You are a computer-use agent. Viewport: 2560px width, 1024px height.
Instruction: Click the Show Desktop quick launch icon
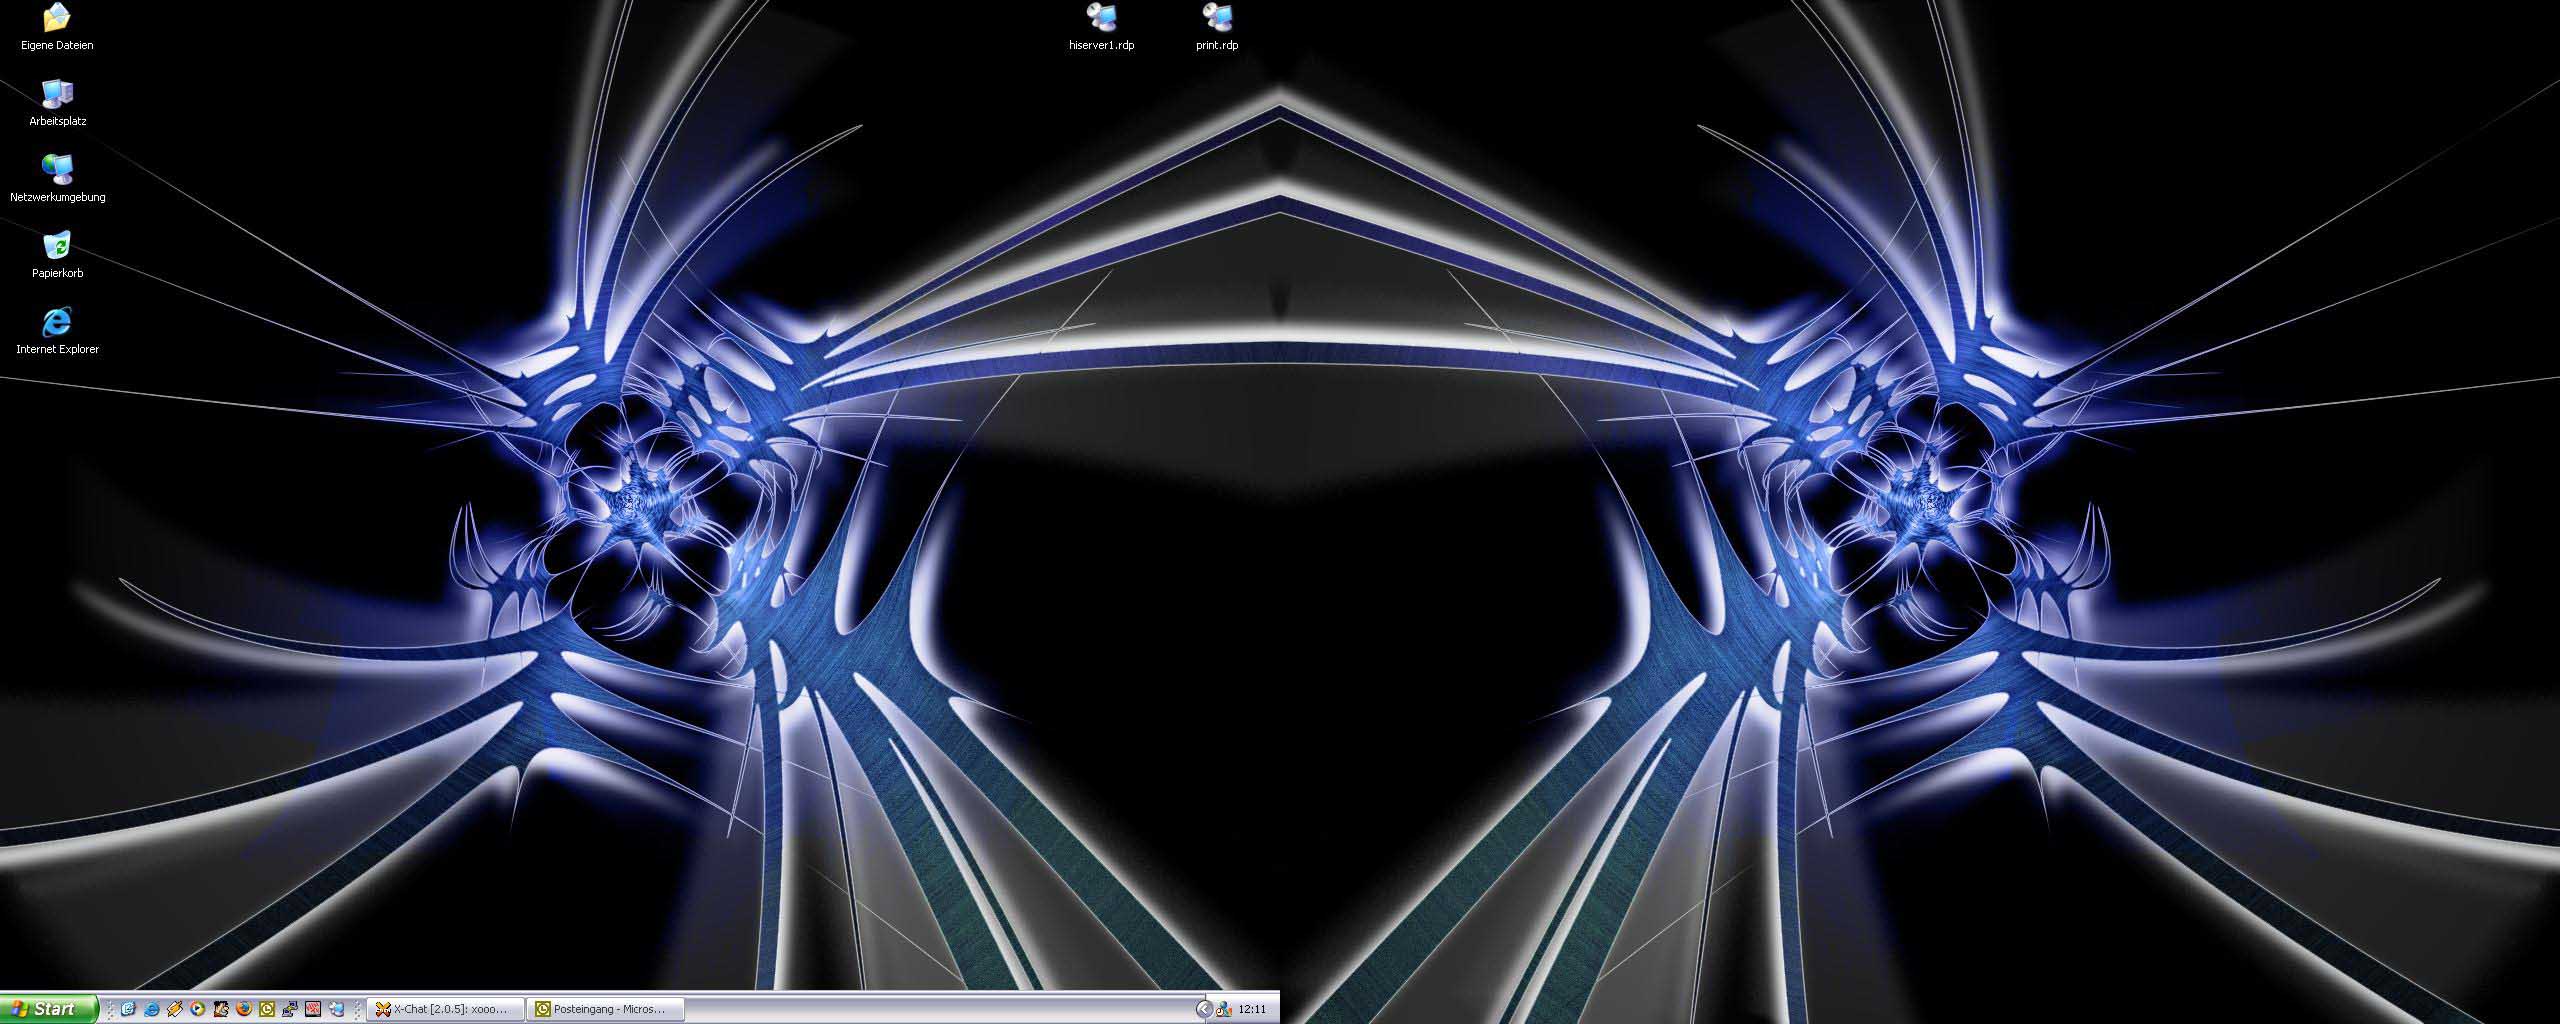pyautogui.click(x=129, y=1009)
